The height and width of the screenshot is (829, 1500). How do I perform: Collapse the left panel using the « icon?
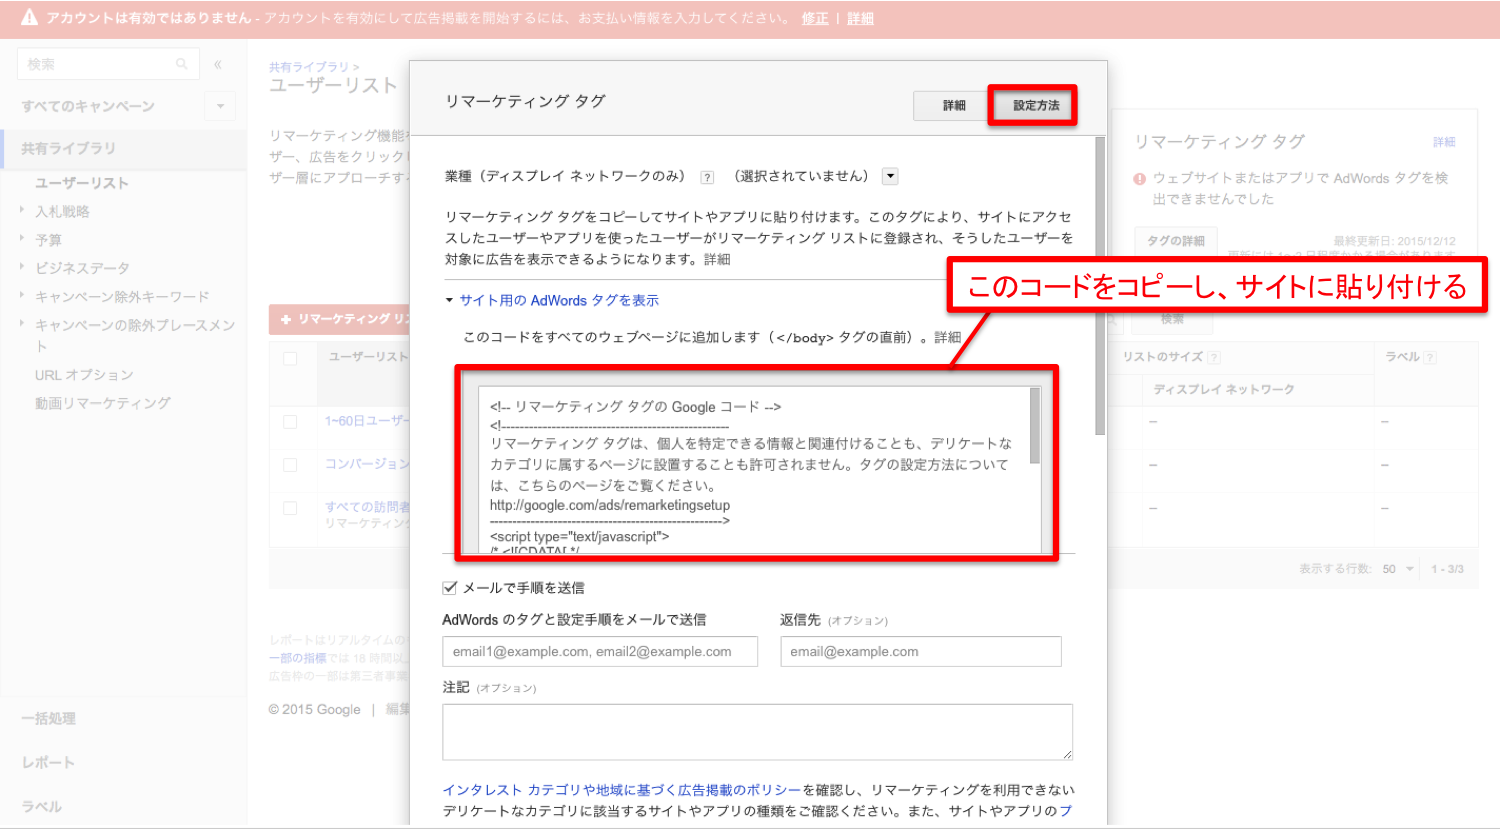[x=217, y=63]
